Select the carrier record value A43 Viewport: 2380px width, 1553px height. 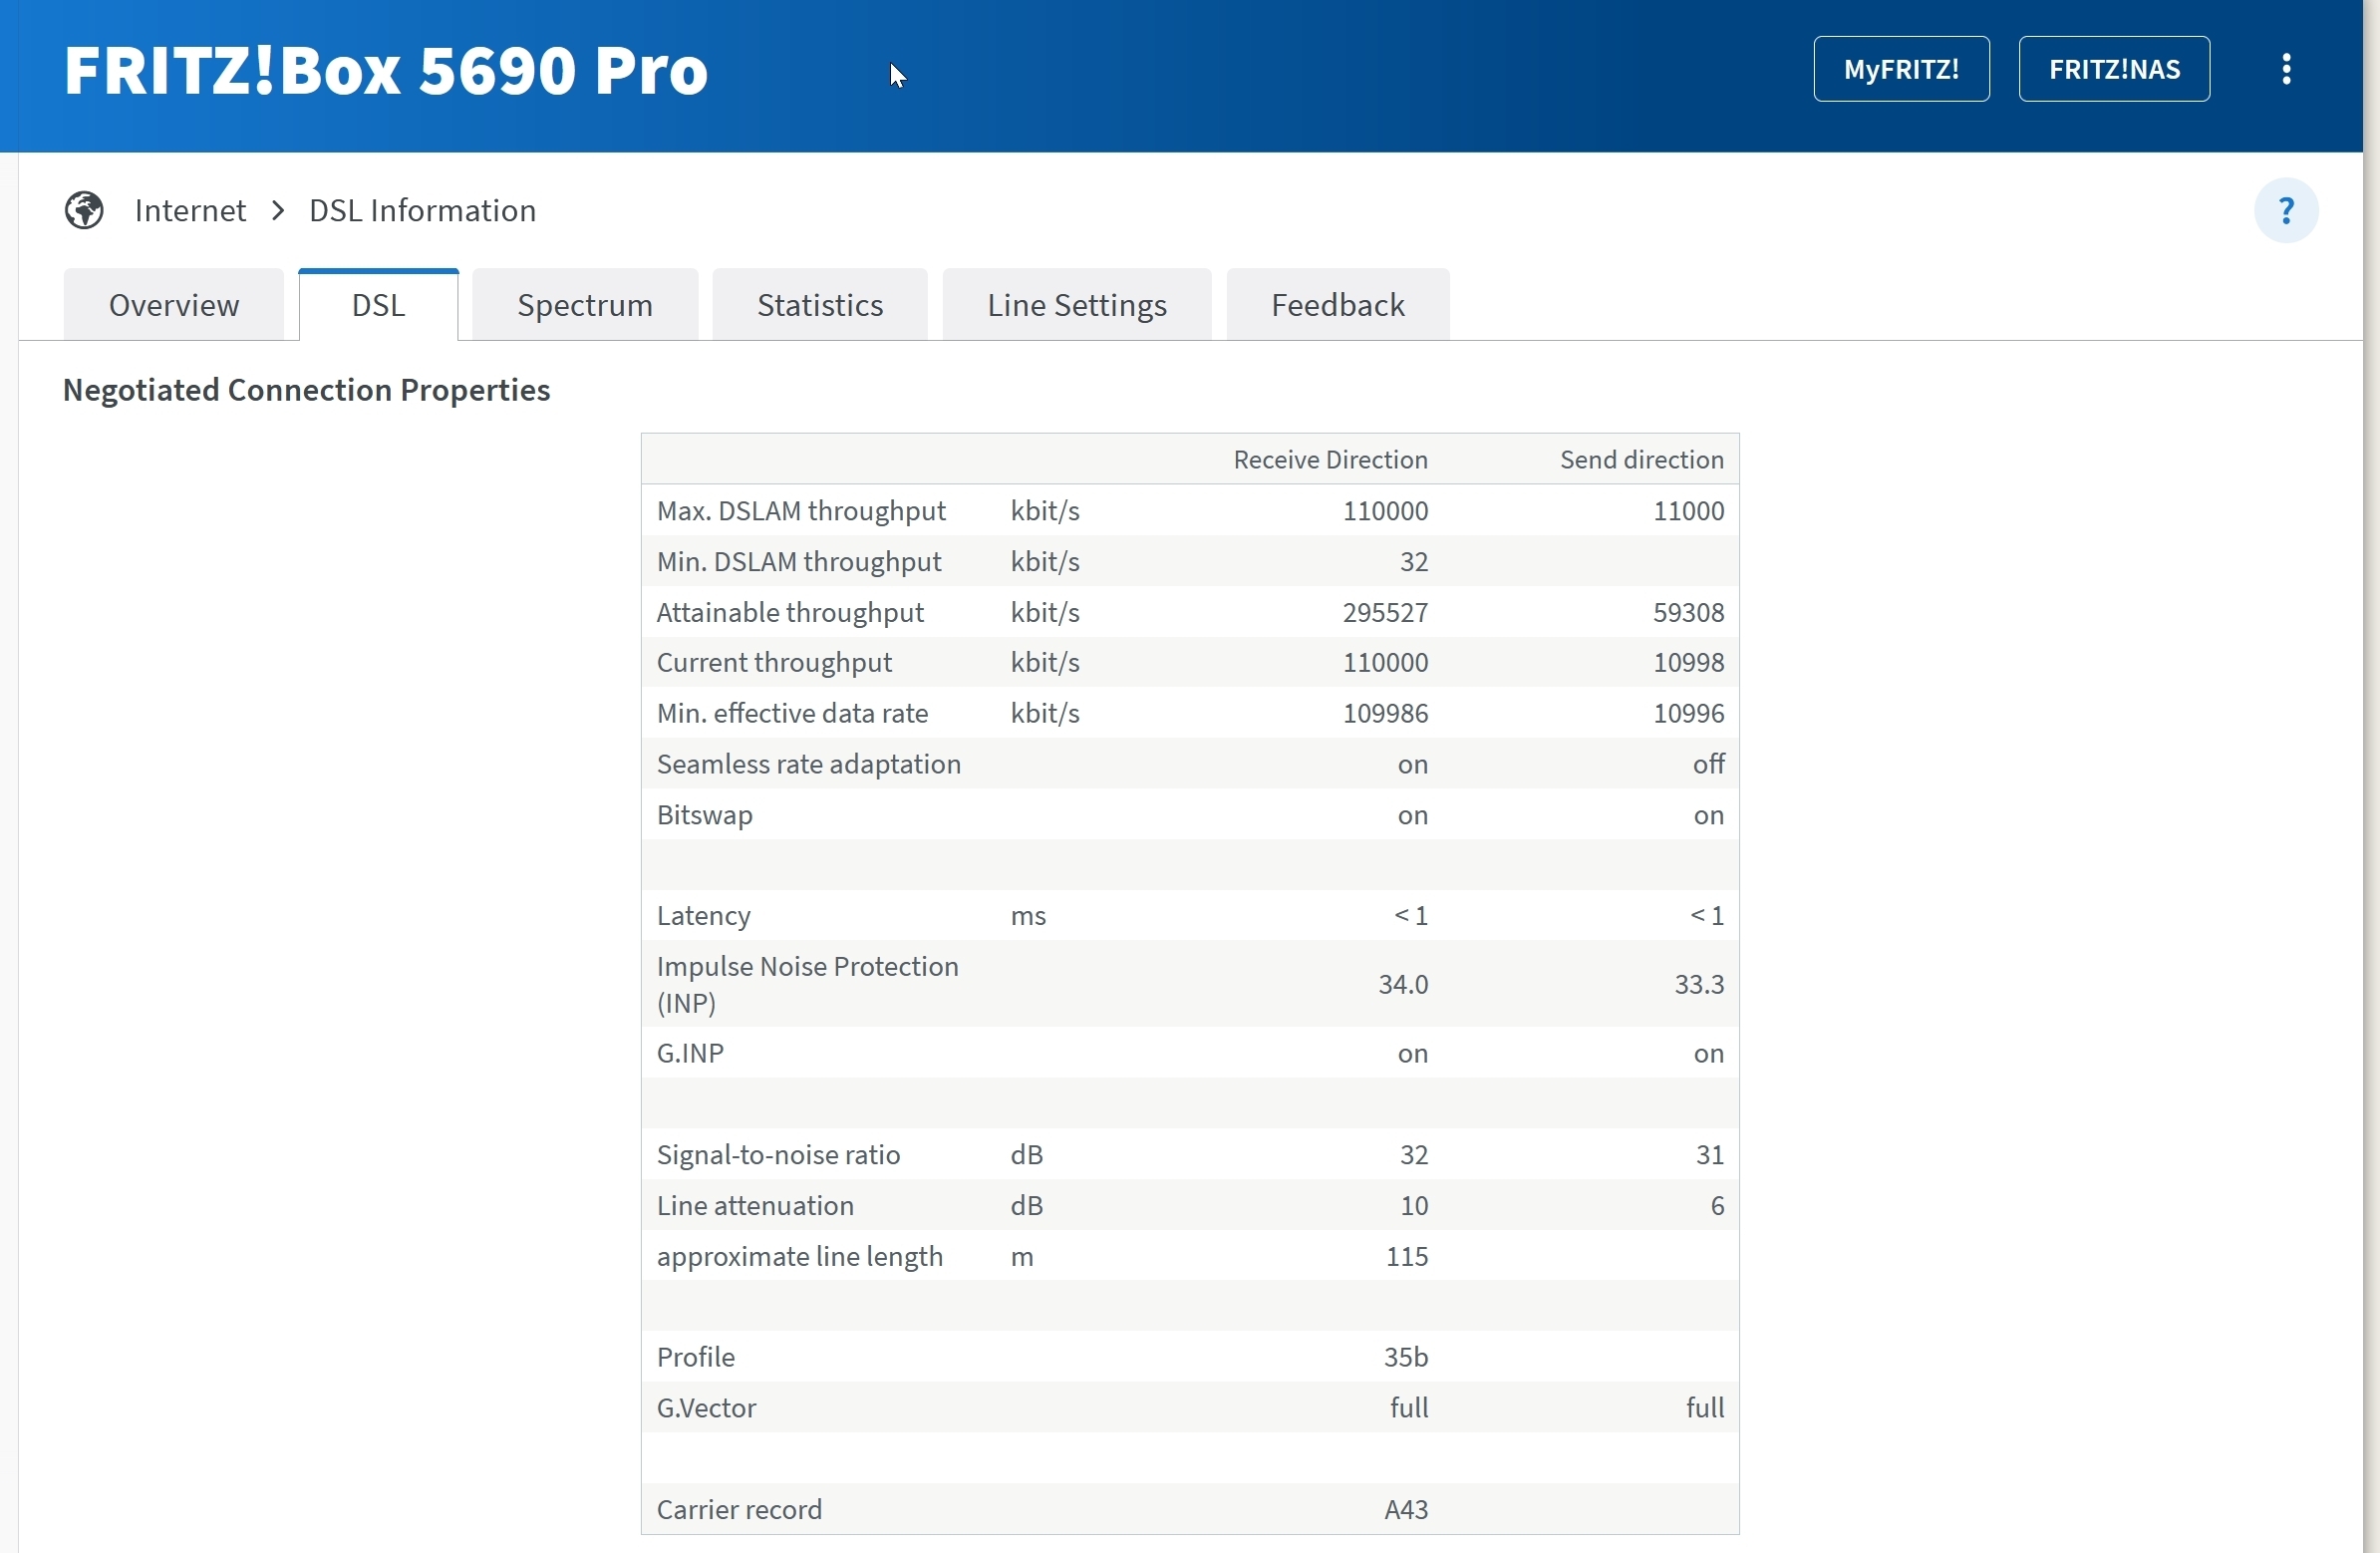point(1406,1510)
